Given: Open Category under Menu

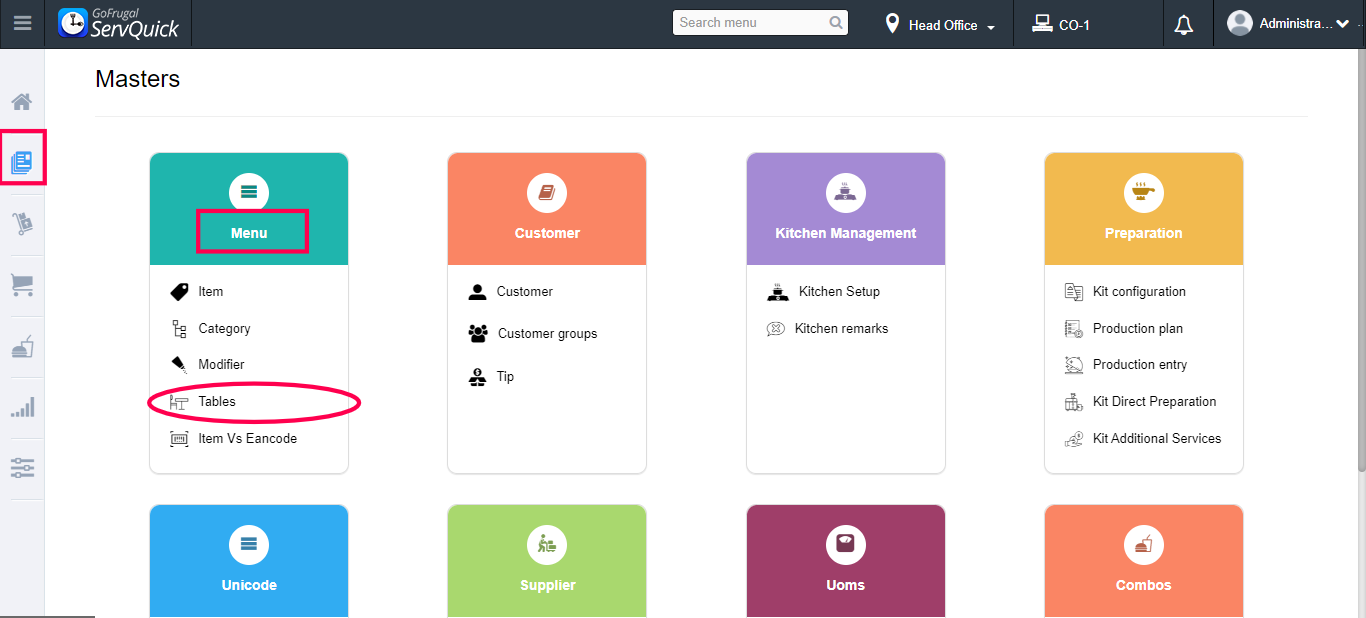Looking at the screenshot, I should click(224, 328).
